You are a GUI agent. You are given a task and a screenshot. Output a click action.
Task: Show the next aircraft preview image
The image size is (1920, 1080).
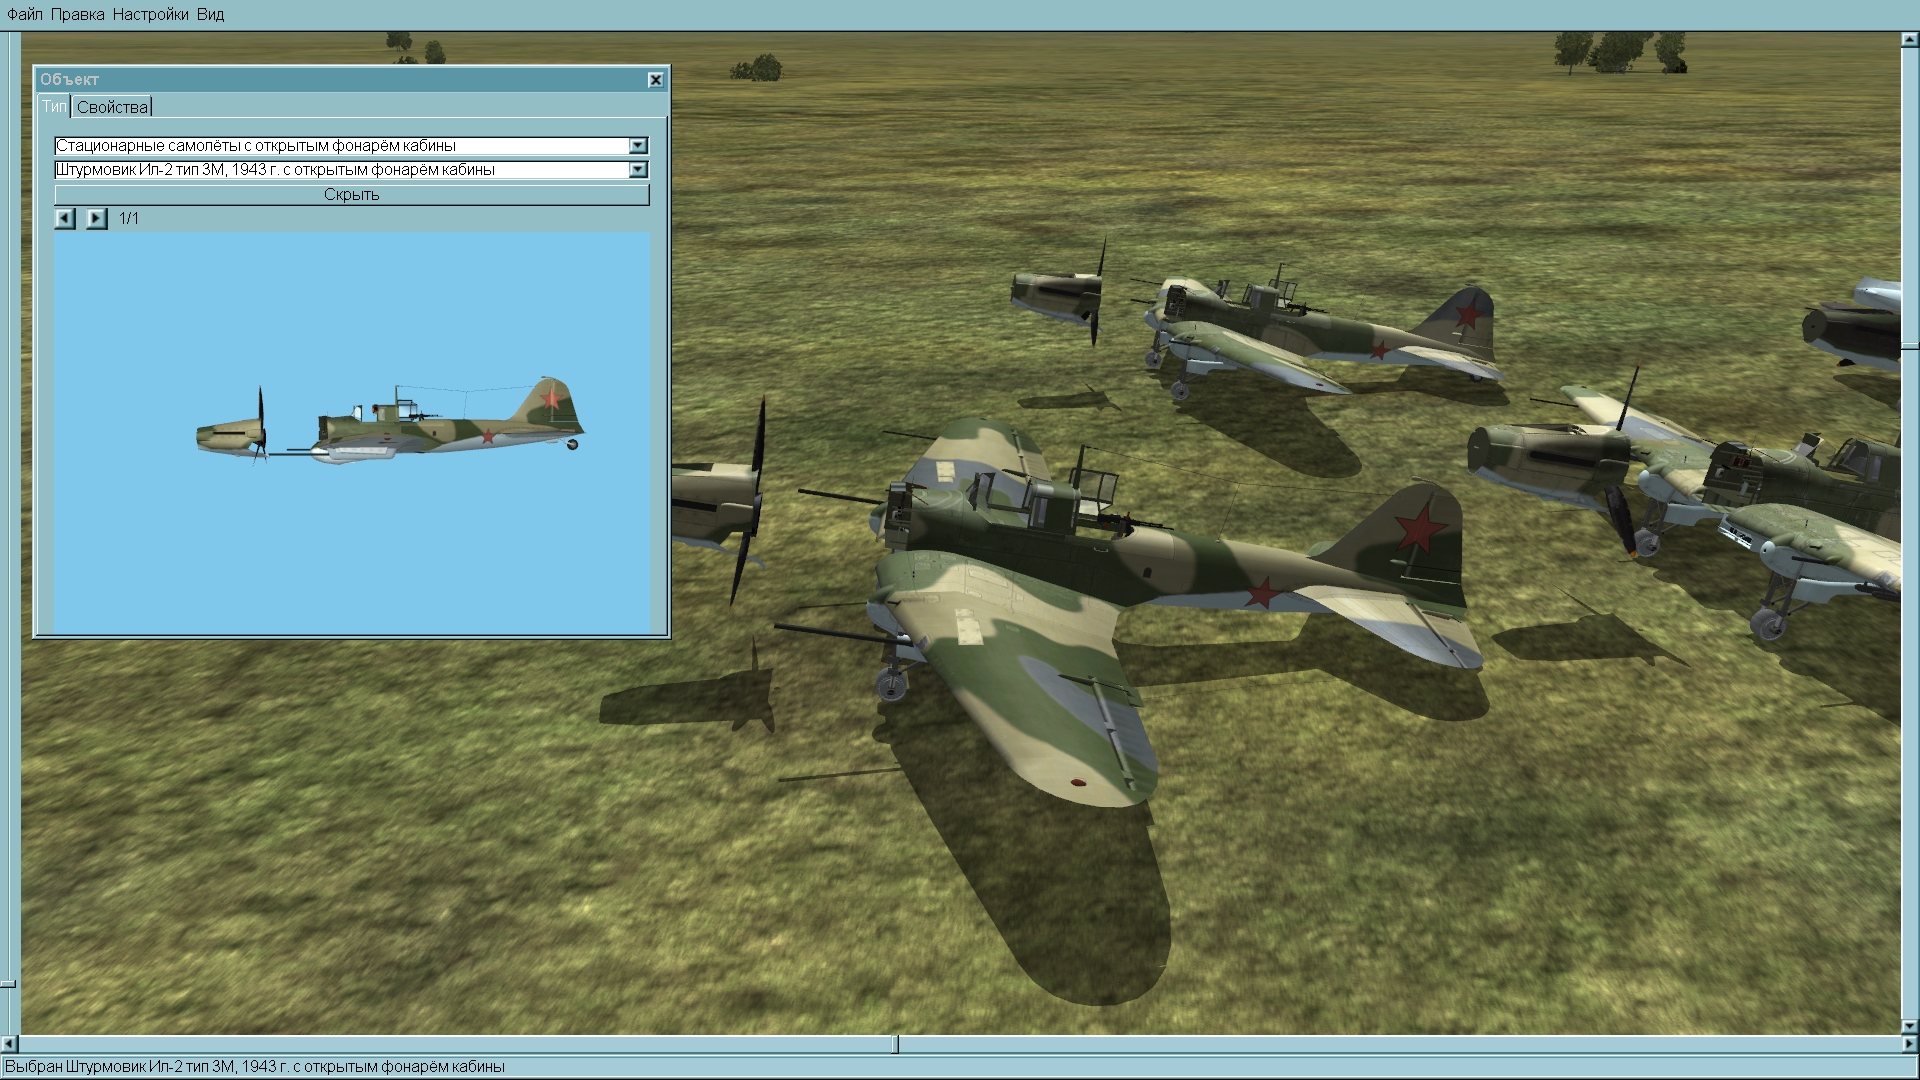coord(96,218)
